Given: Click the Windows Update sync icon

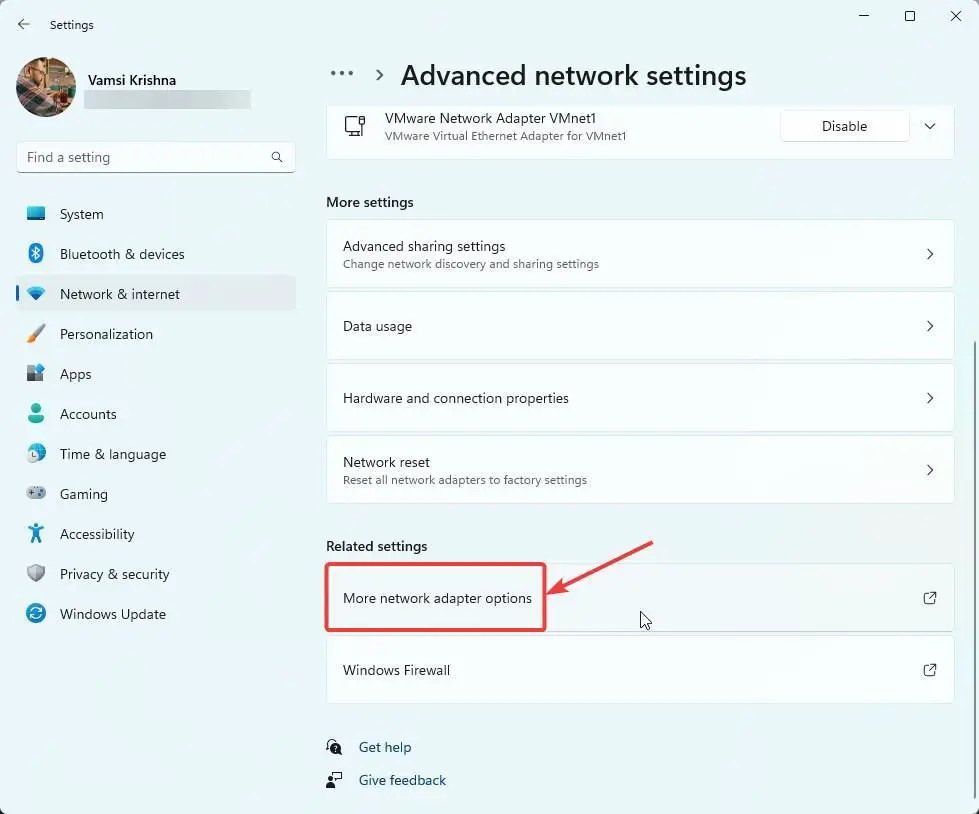Looking at the screenshot, I should click(x=36, y=613).
